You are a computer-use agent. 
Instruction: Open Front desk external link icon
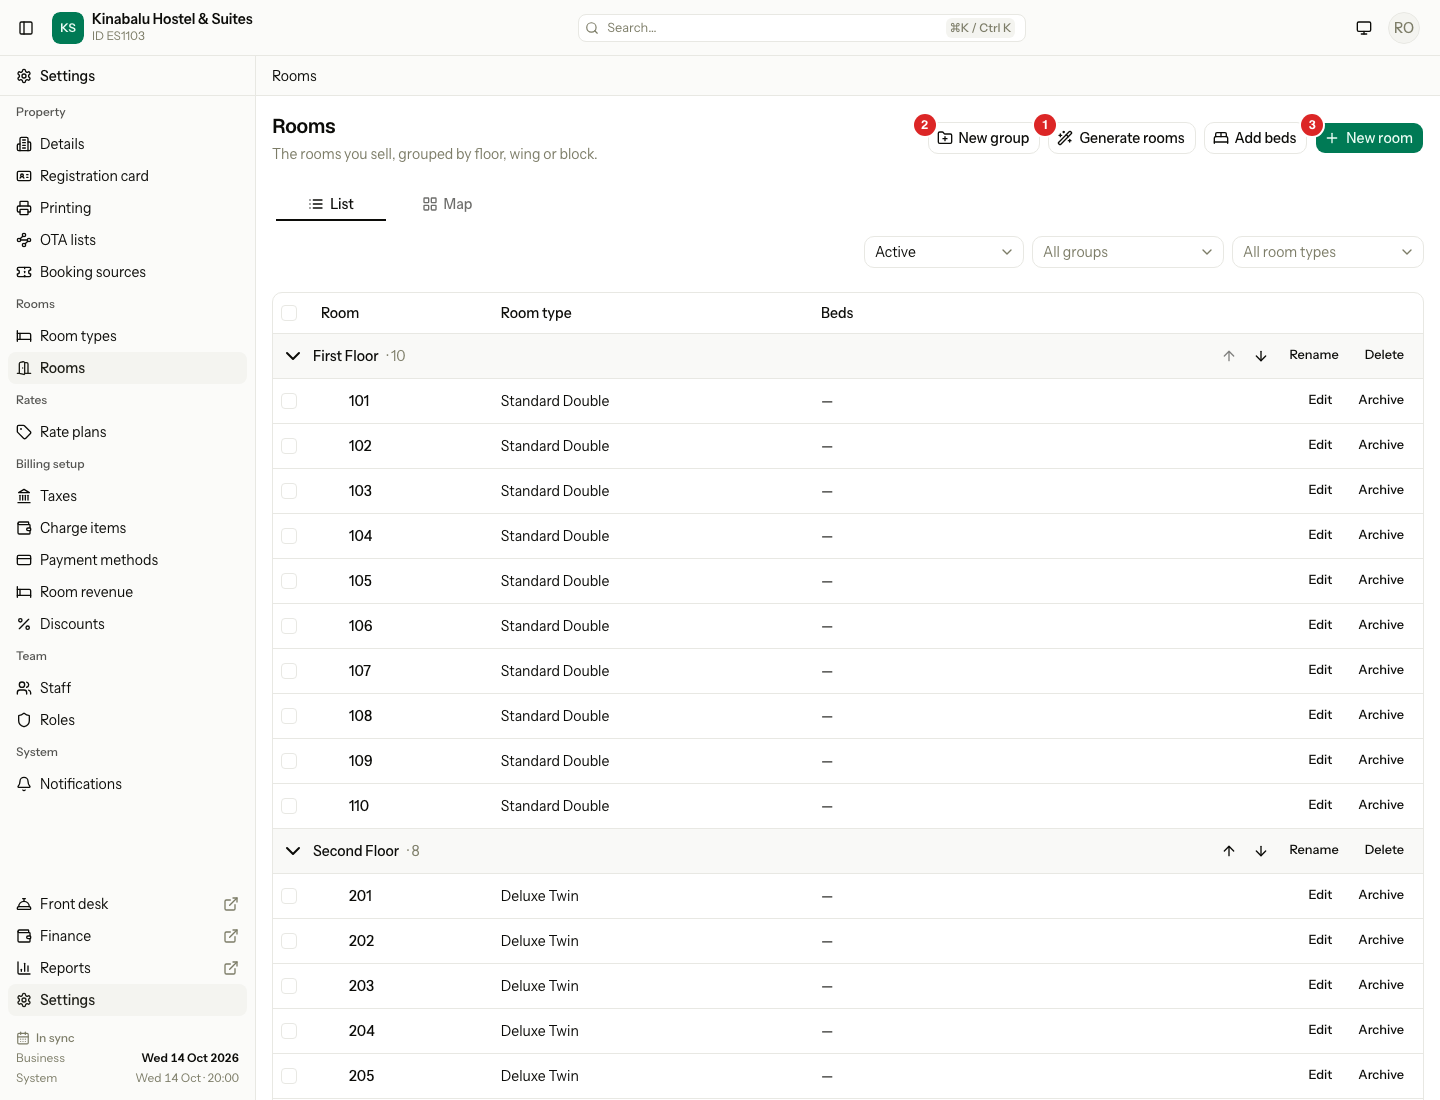click(x=231, y=904)
